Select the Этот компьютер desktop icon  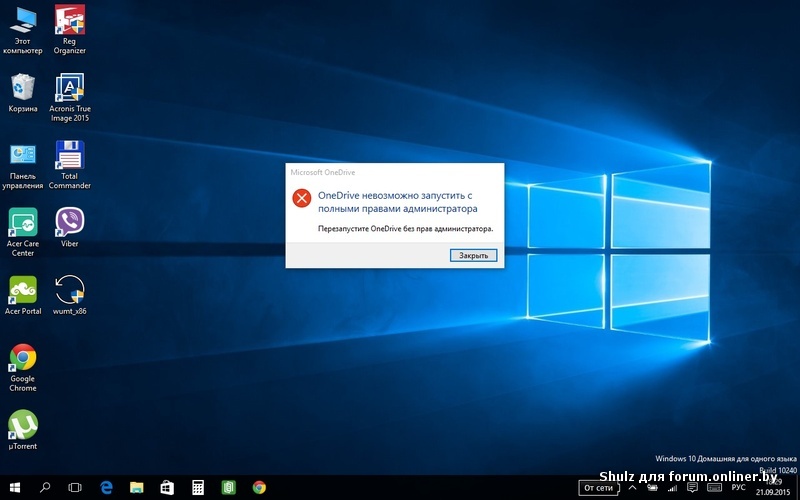point(22,22)
